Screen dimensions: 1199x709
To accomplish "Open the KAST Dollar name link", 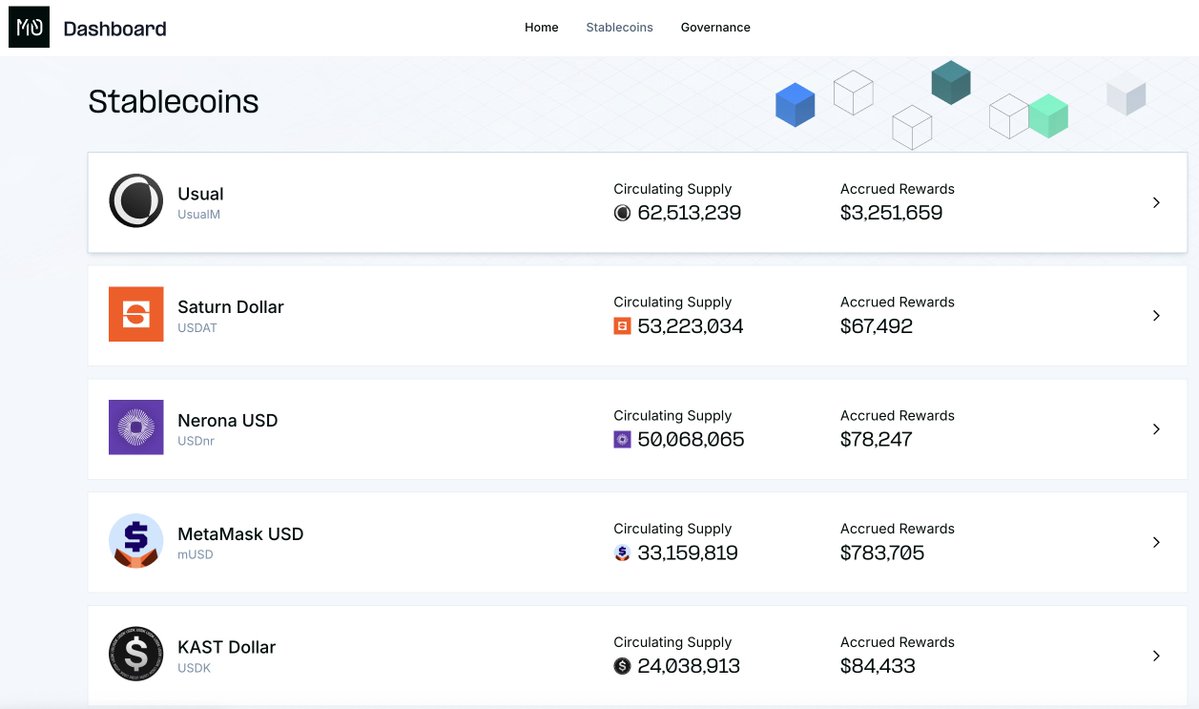I will tap(226, 647).
